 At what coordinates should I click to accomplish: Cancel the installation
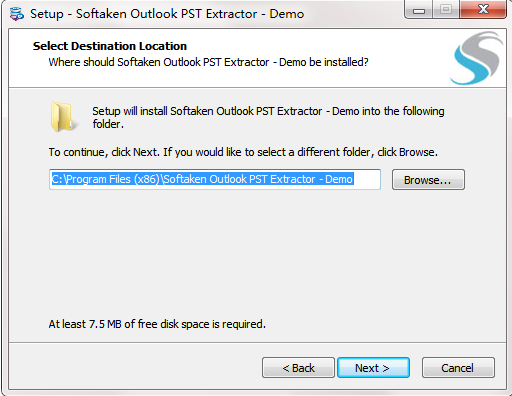458,368
